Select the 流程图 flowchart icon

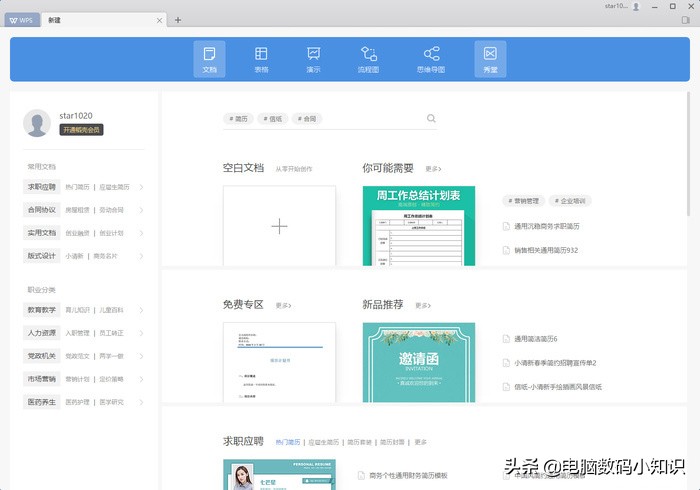click(x=368, y=59)
